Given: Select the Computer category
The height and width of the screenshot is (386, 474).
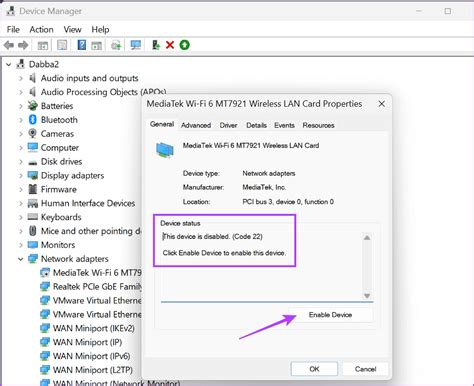Looking at the screenshot, I should (60, 148).
